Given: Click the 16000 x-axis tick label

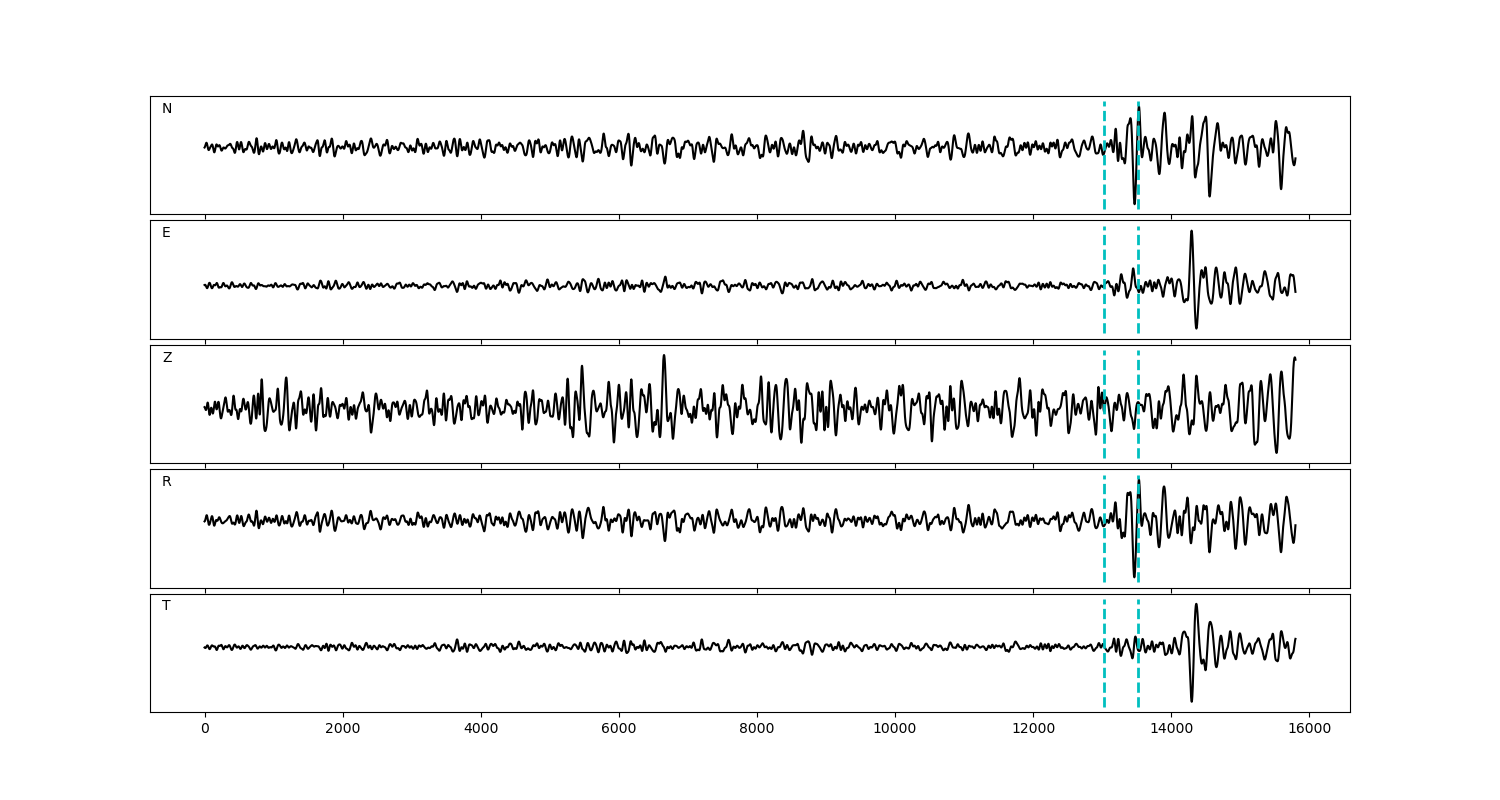Looking at the screenshot, I should click(x=1309, y=729).
